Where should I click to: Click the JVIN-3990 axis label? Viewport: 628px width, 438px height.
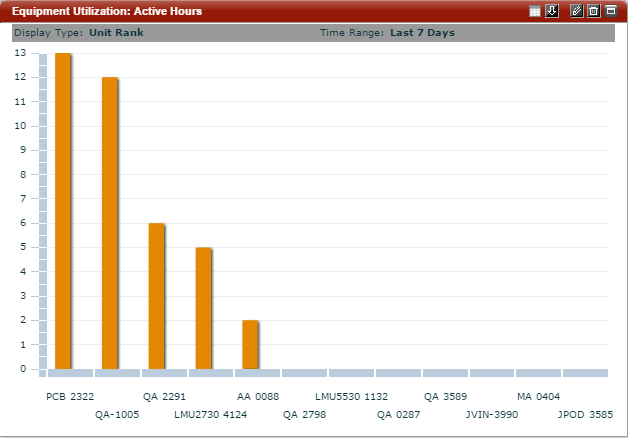click(492, 415)
